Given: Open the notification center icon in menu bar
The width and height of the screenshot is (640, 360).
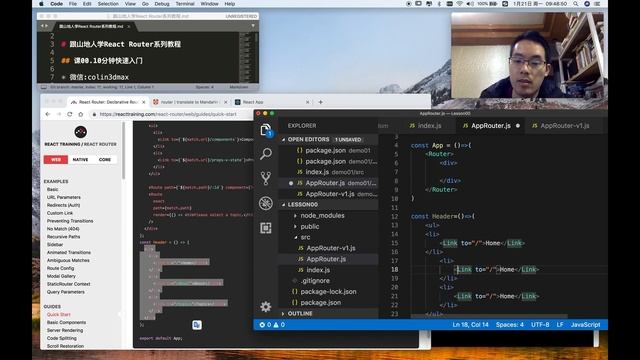Looking at the screenshot, I should coord(598,4).
